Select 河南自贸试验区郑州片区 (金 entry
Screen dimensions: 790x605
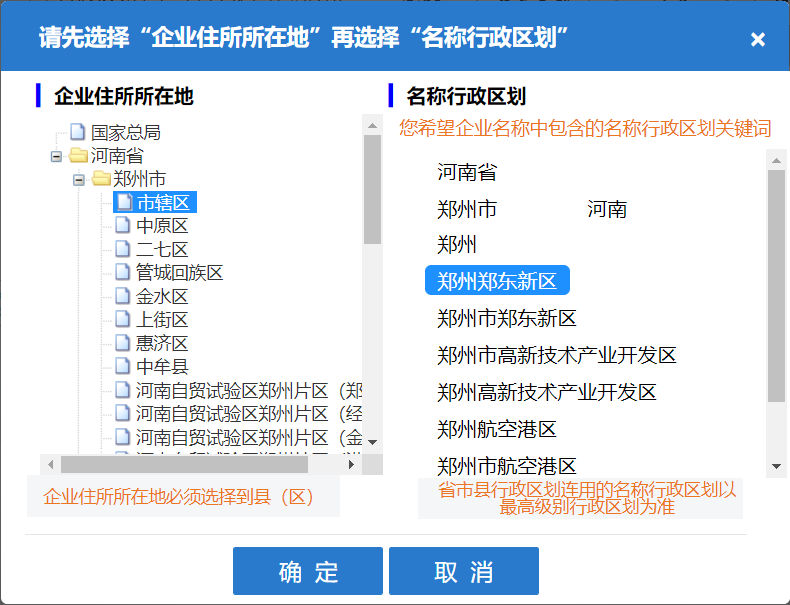pyautogui.click(x=249, y=437)
